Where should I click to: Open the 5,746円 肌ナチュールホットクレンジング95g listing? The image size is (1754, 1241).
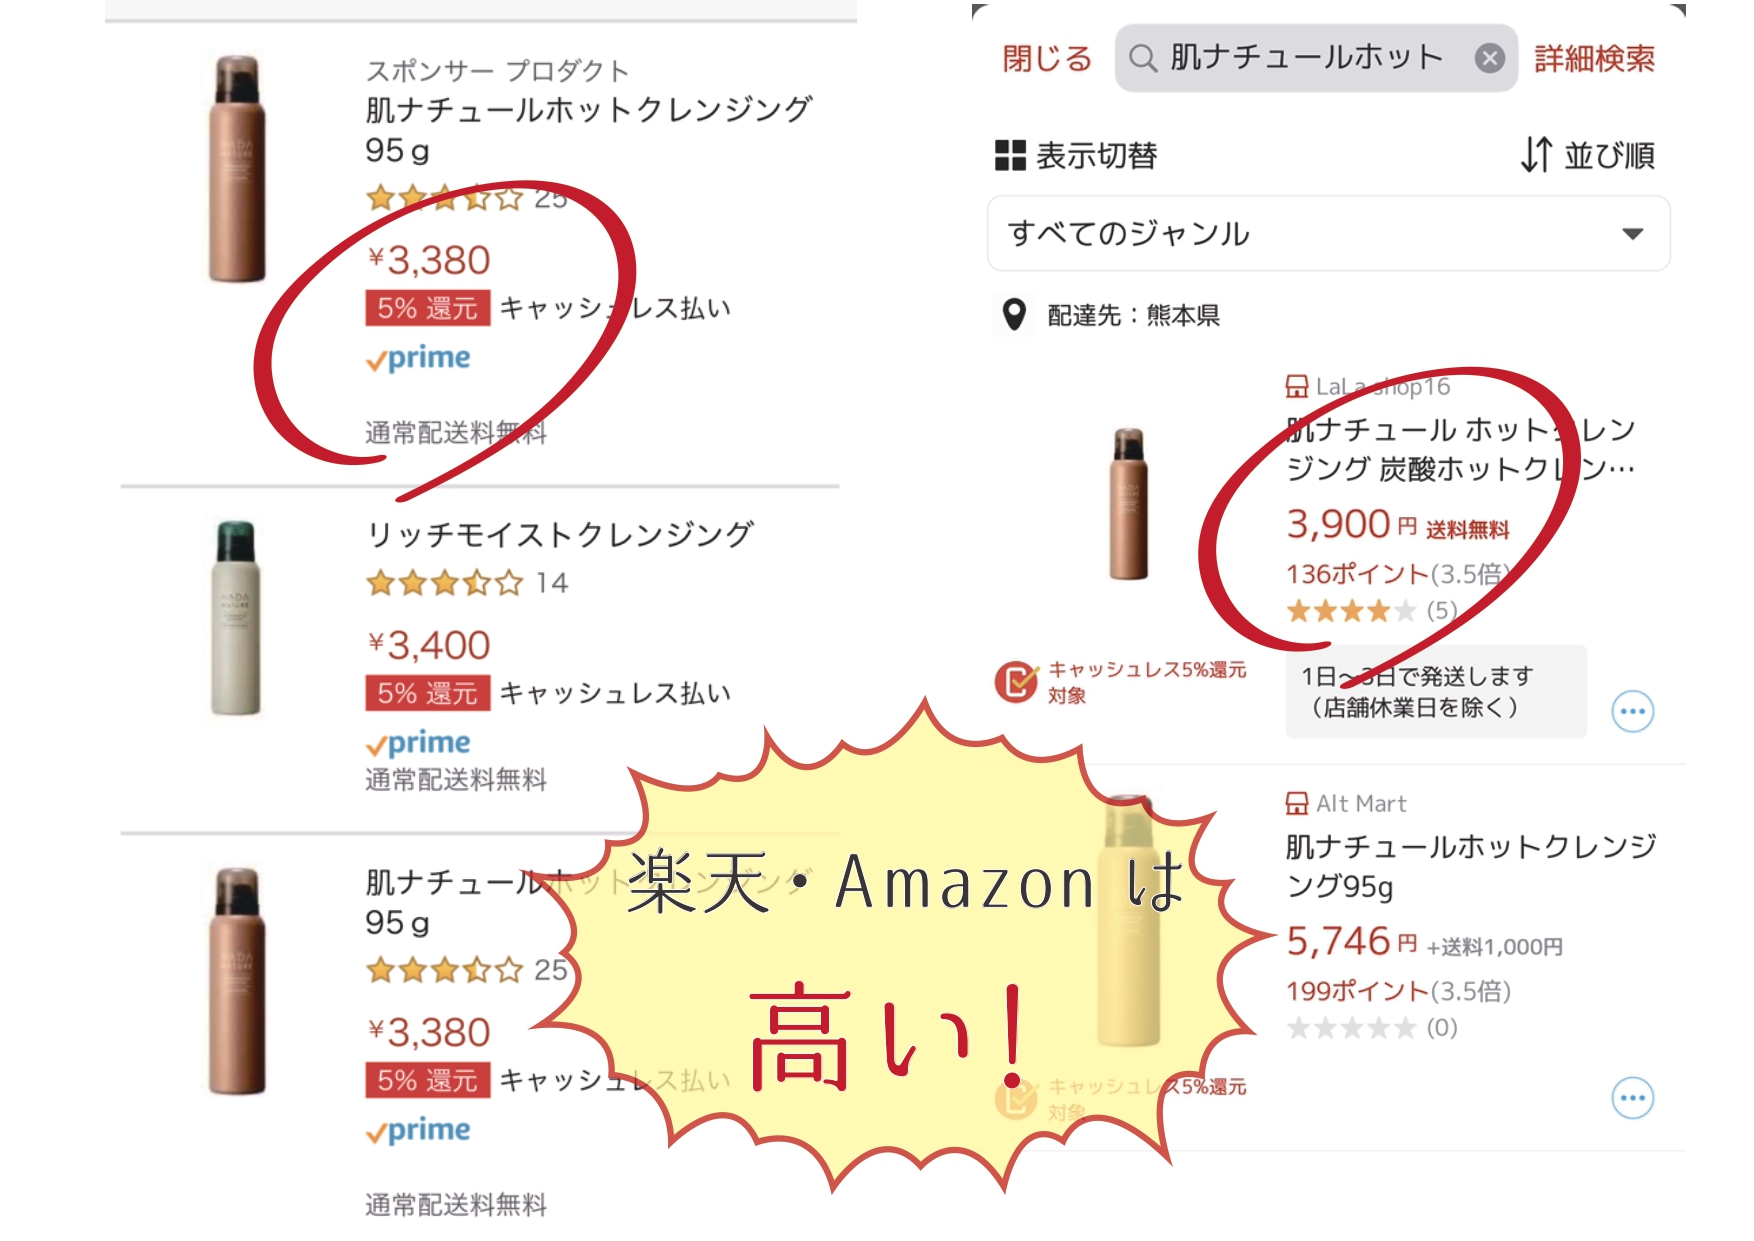(1470, 866)
